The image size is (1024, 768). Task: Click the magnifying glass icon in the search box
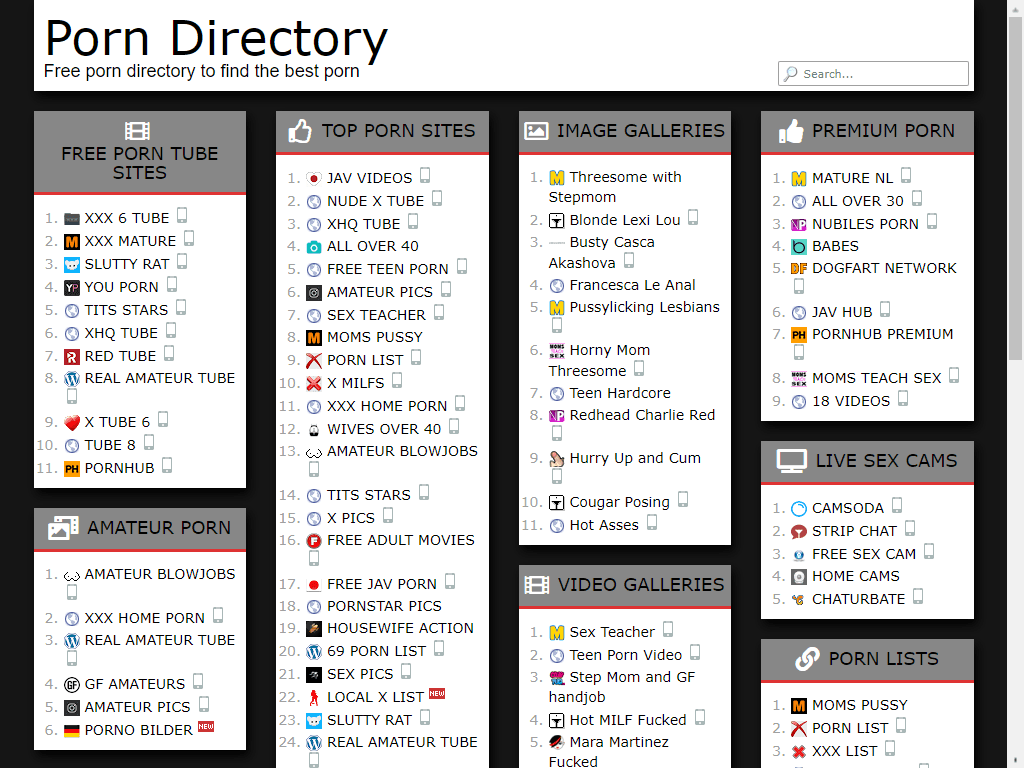pos(789,73)
